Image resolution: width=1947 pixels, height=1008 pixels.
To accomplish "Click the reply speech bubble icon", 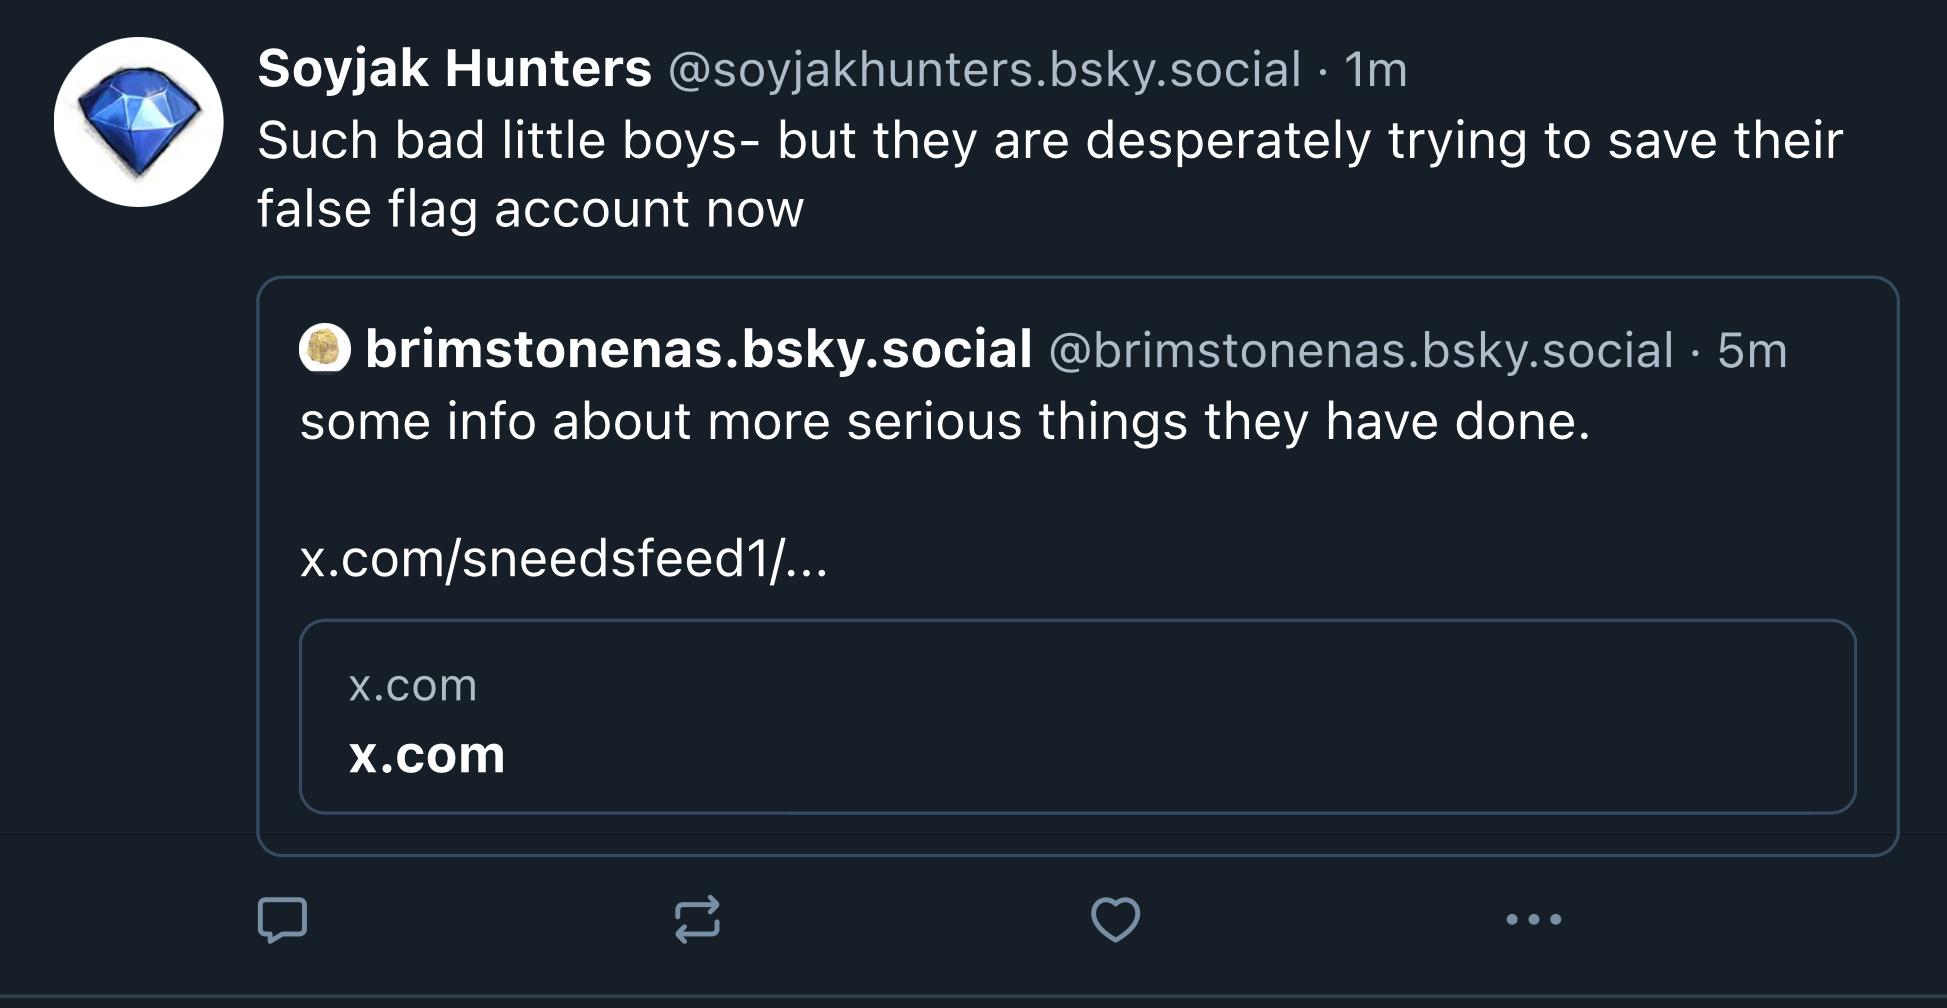I will tap(282, 919).
